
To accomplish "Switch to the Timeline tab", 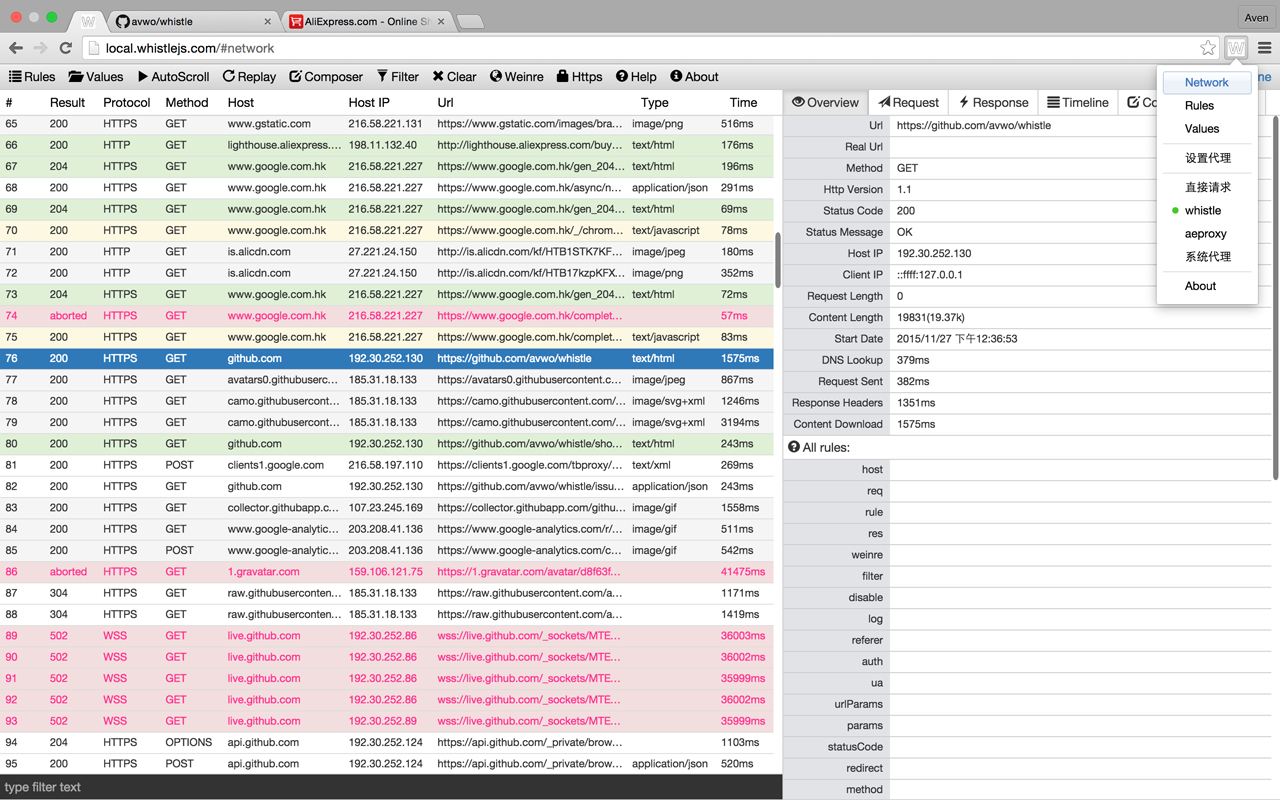I will 1077,102.
